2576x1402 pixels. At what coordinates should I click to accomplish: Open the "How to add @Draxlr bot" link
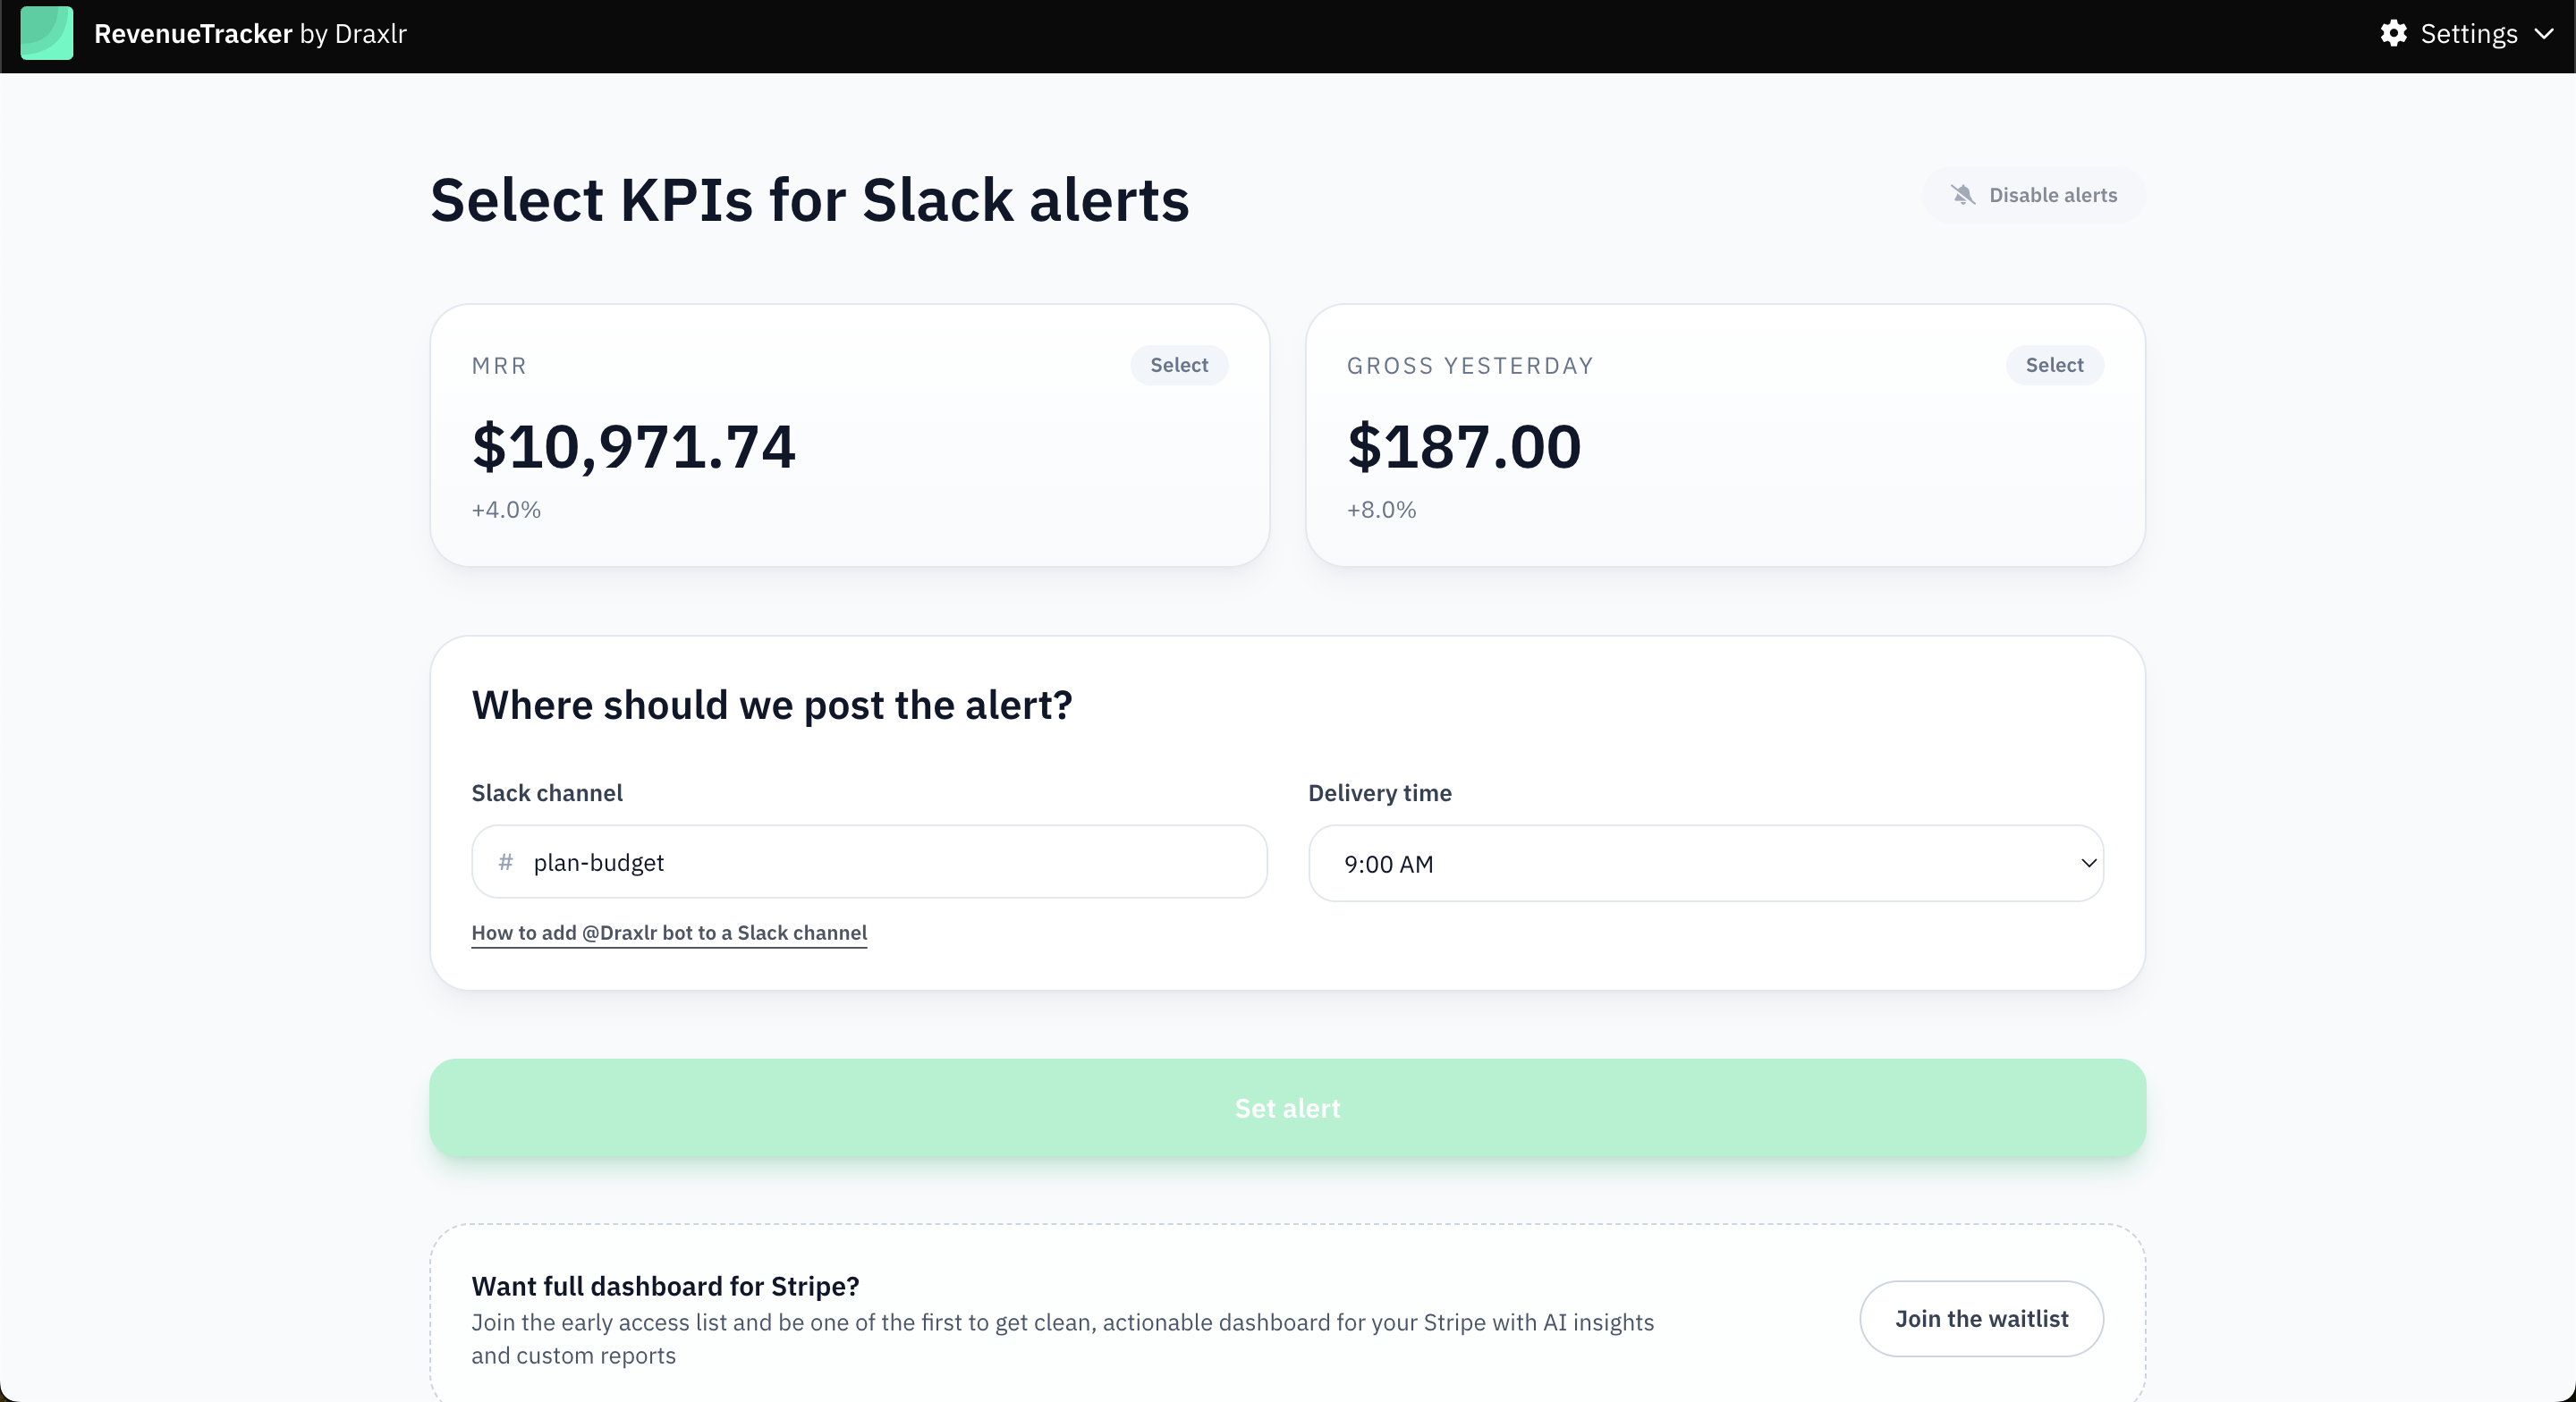click(669, 933)
